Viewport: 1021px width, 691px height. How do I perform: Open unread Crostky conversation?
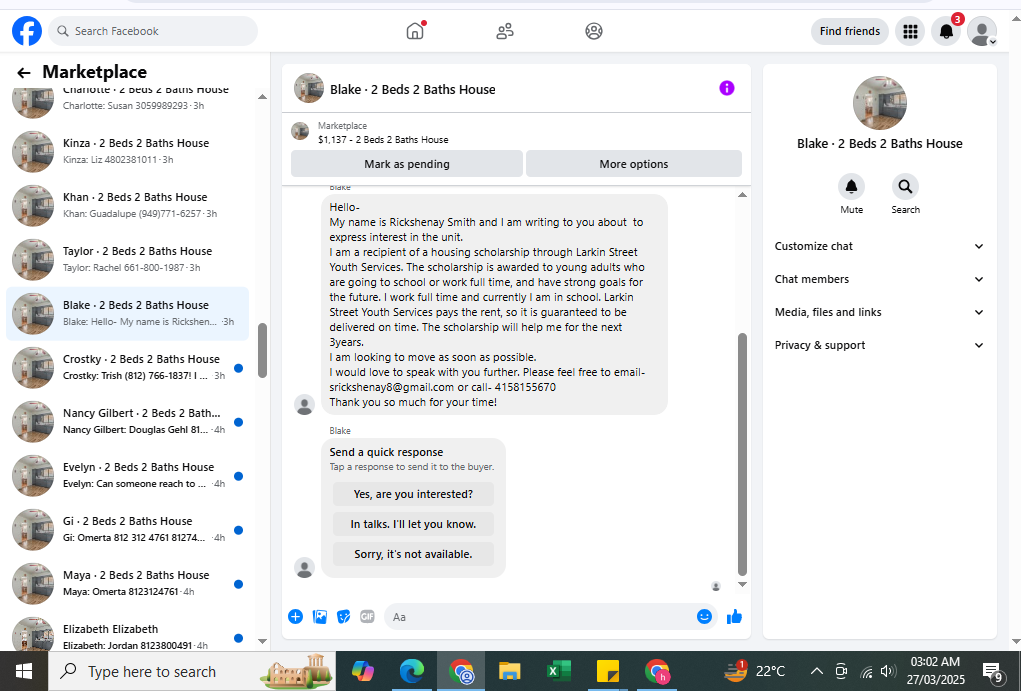128,367
